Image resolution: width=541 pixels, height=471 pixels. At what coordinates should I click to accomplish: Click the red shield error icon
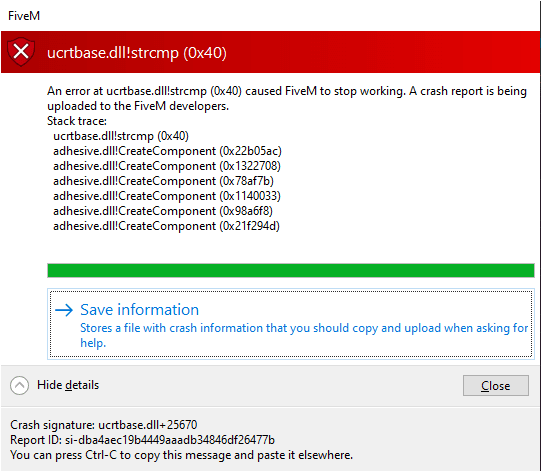(21, 52)
